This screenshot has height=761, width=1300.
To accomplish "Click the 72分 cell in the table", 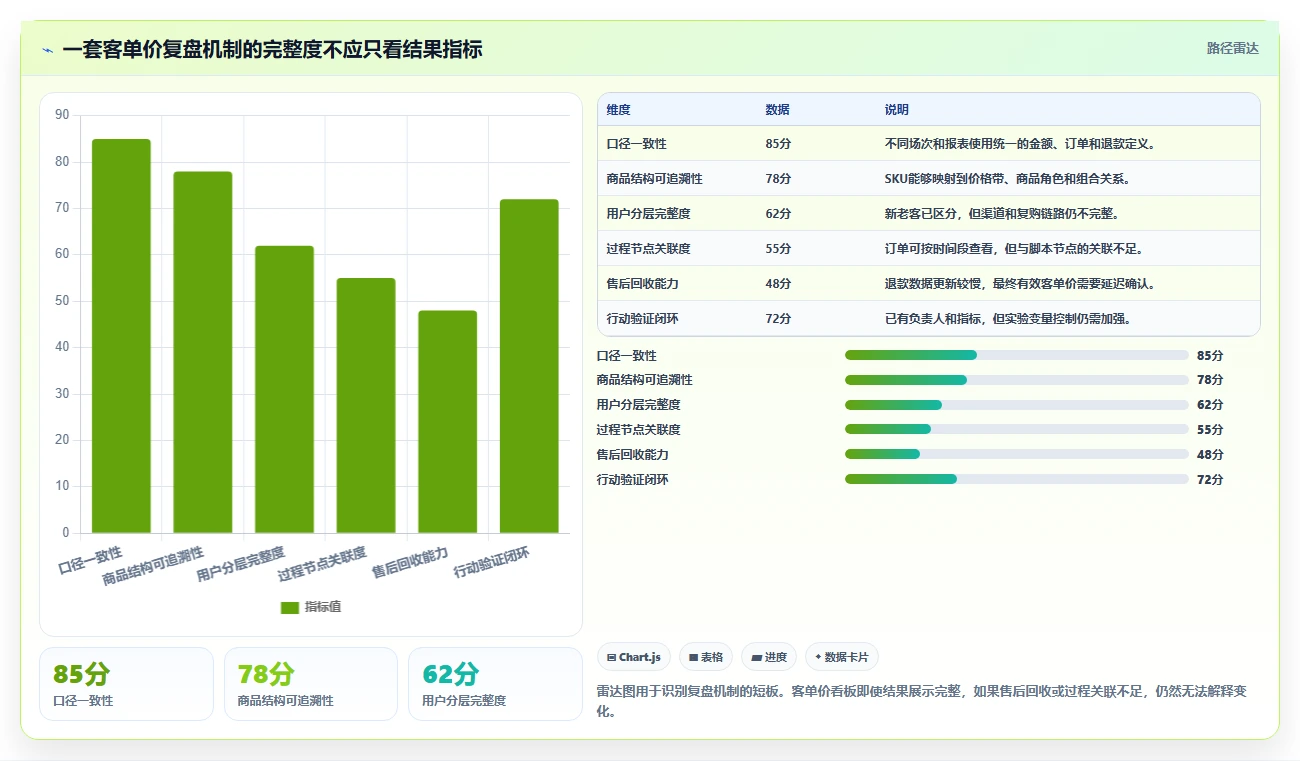I will click(778, 319).
